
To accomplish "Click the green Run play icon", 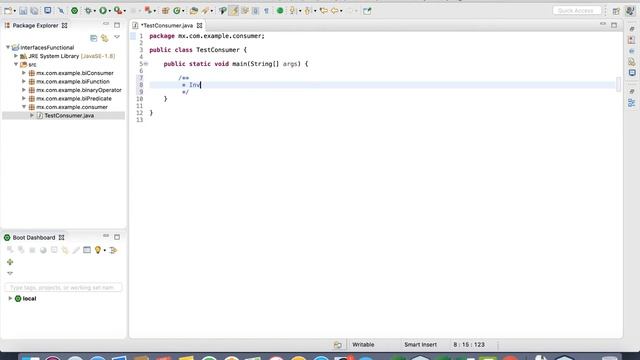I will (103, 11).
